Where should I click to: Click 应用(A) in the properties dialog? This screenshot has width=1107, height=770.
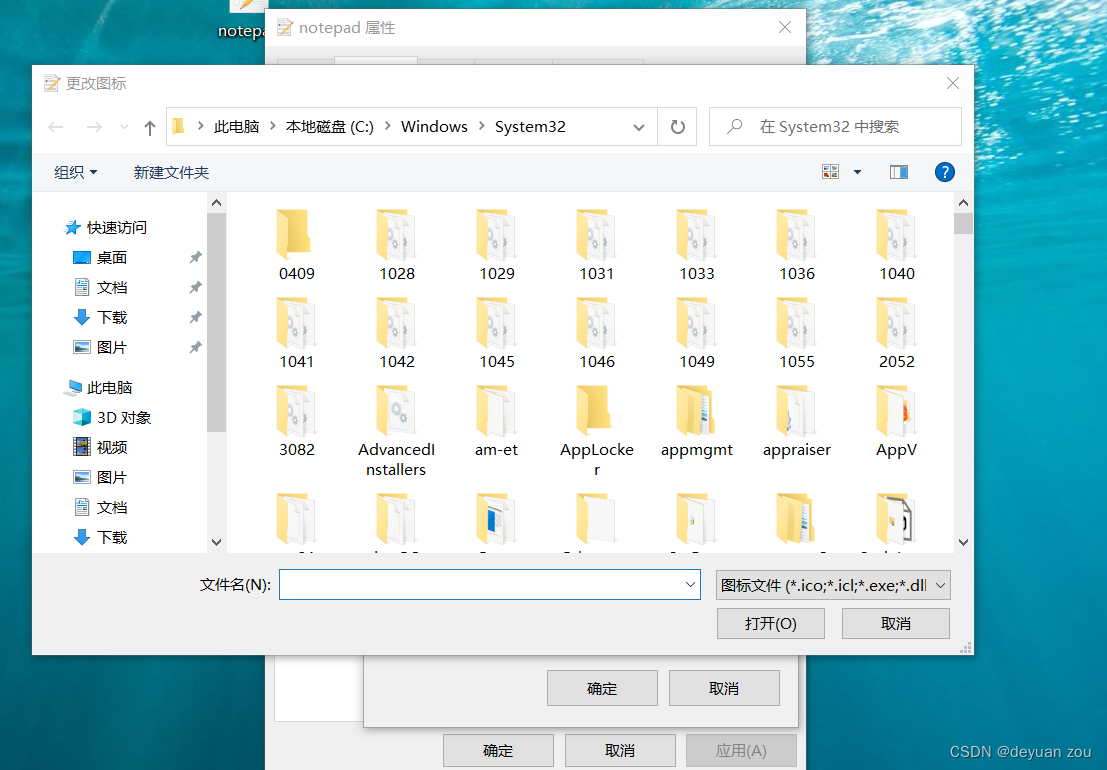(740, 750)
